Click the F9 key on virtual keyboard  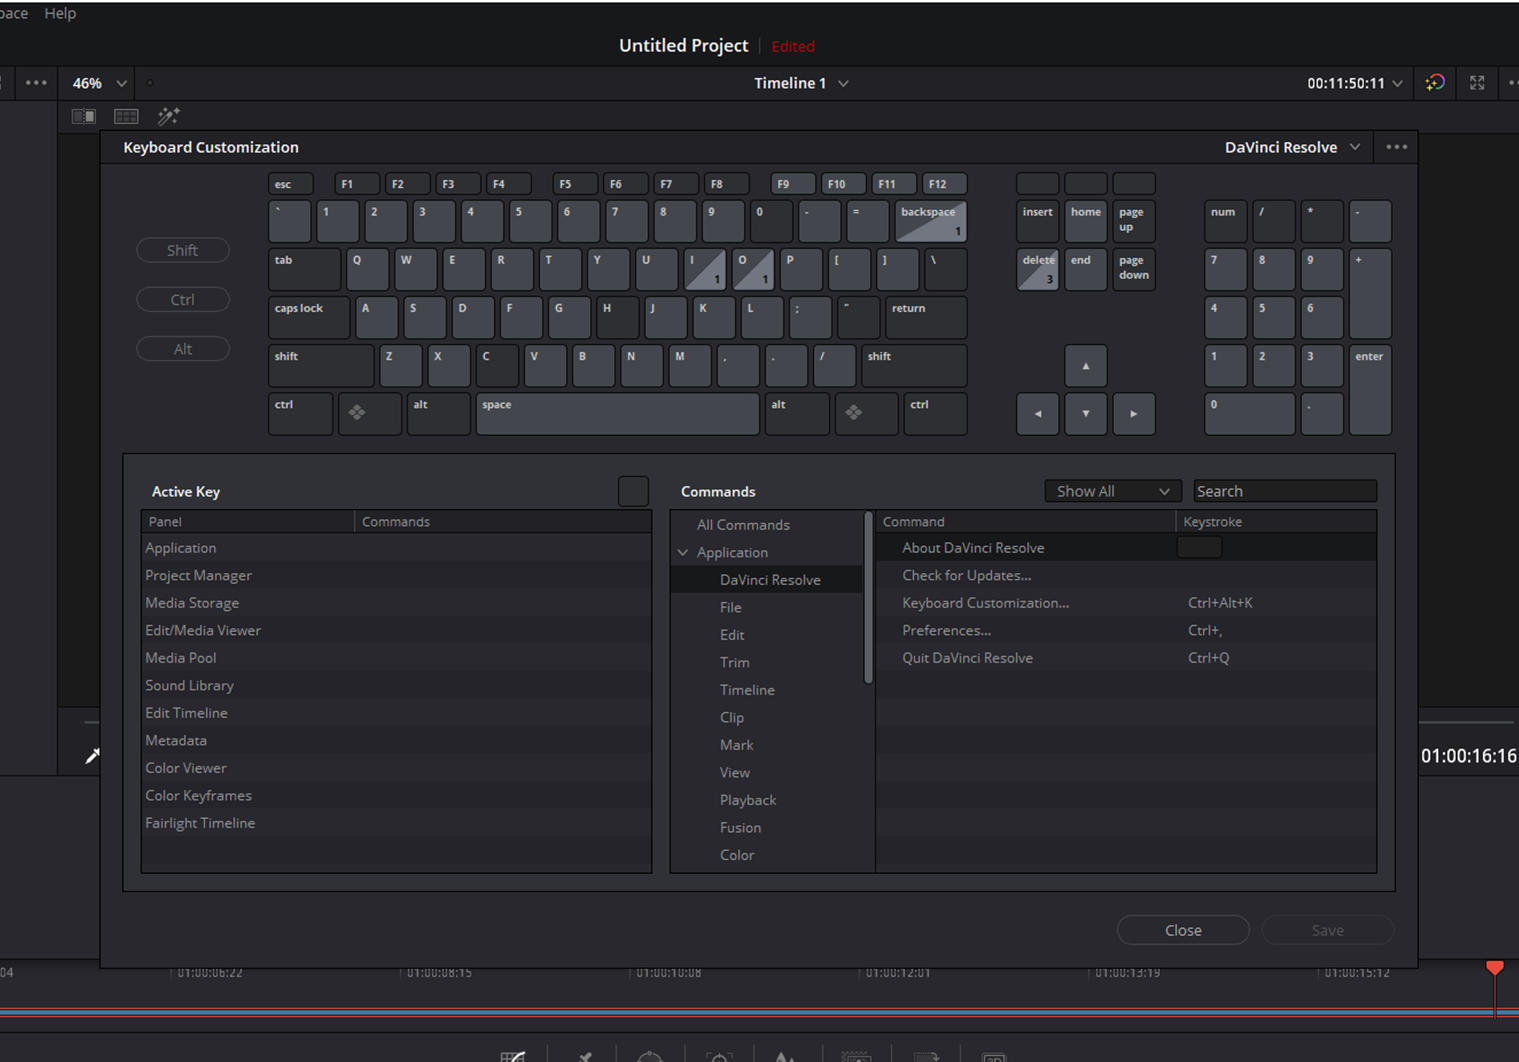793,184
